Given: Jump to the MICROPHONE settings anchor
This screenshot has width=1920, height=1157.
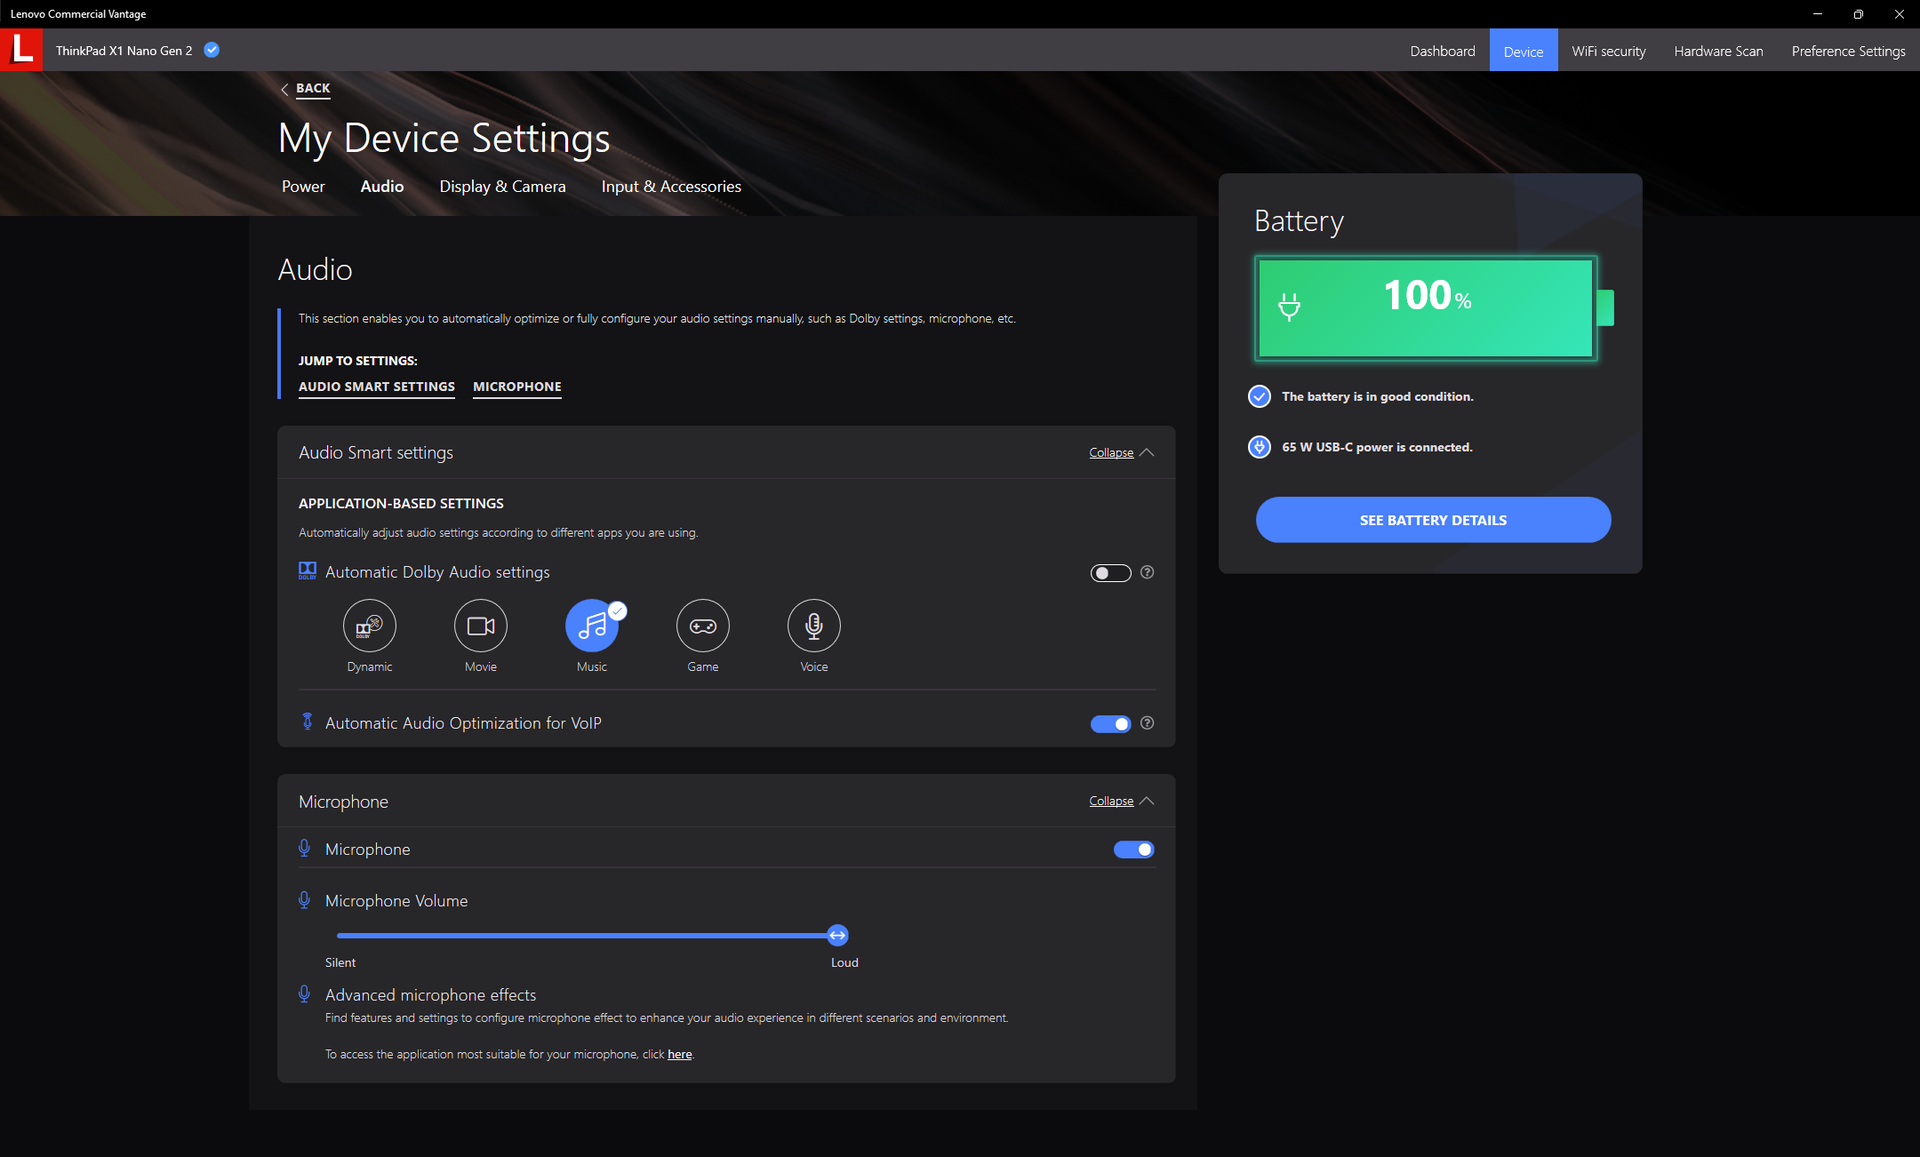Looking at the screenshot, I should pos(517,387).
